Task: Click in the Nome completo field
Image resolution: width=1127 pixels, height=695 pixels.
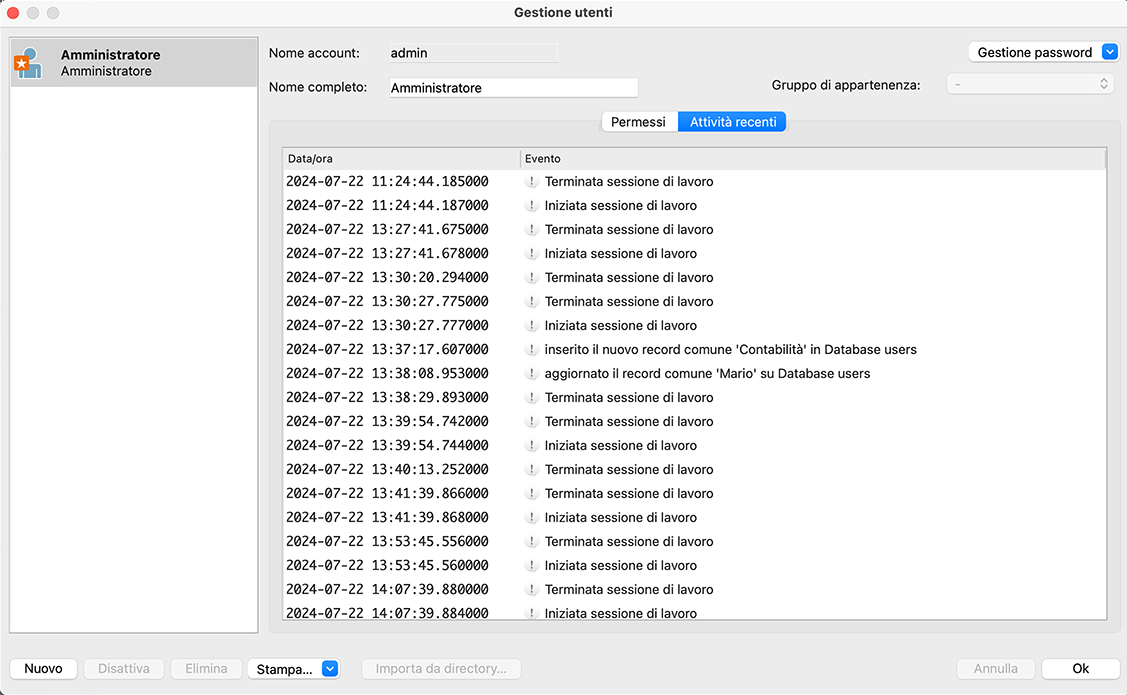Action: coord(512,88)
